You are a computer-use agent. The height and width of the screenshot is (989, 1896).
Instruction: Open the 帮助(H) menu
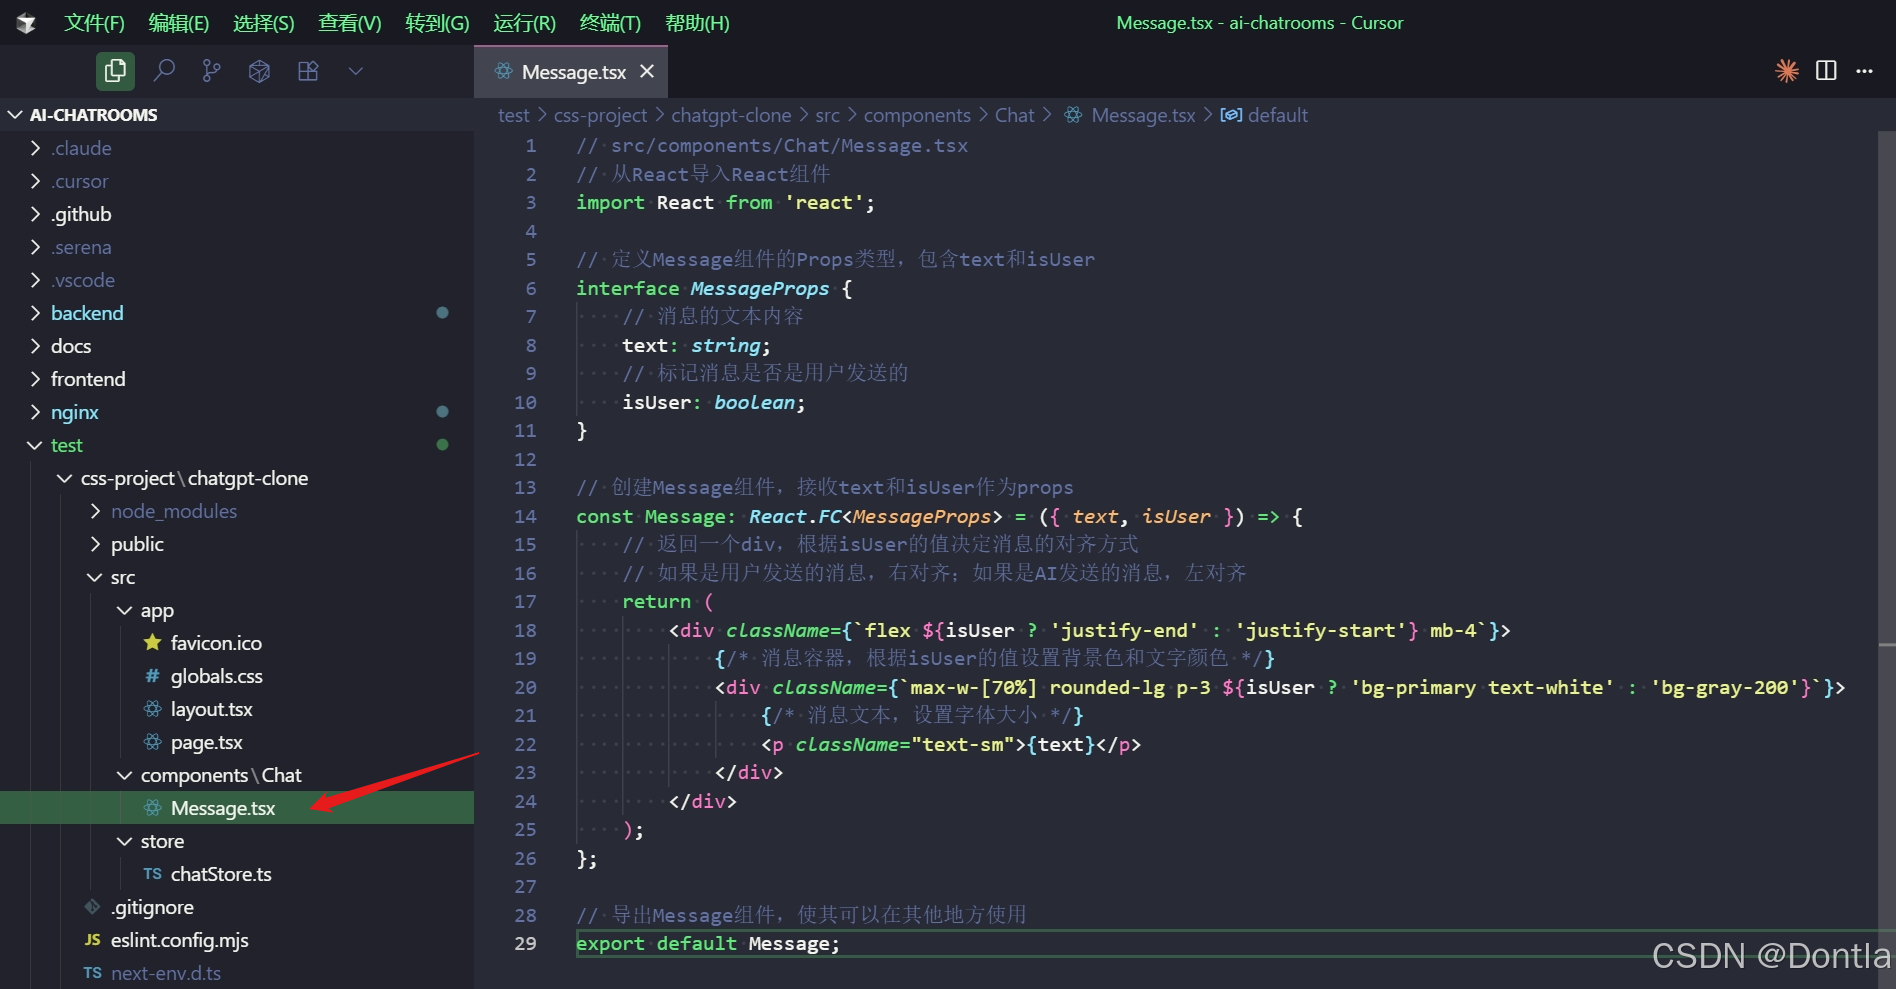point(697,23)
